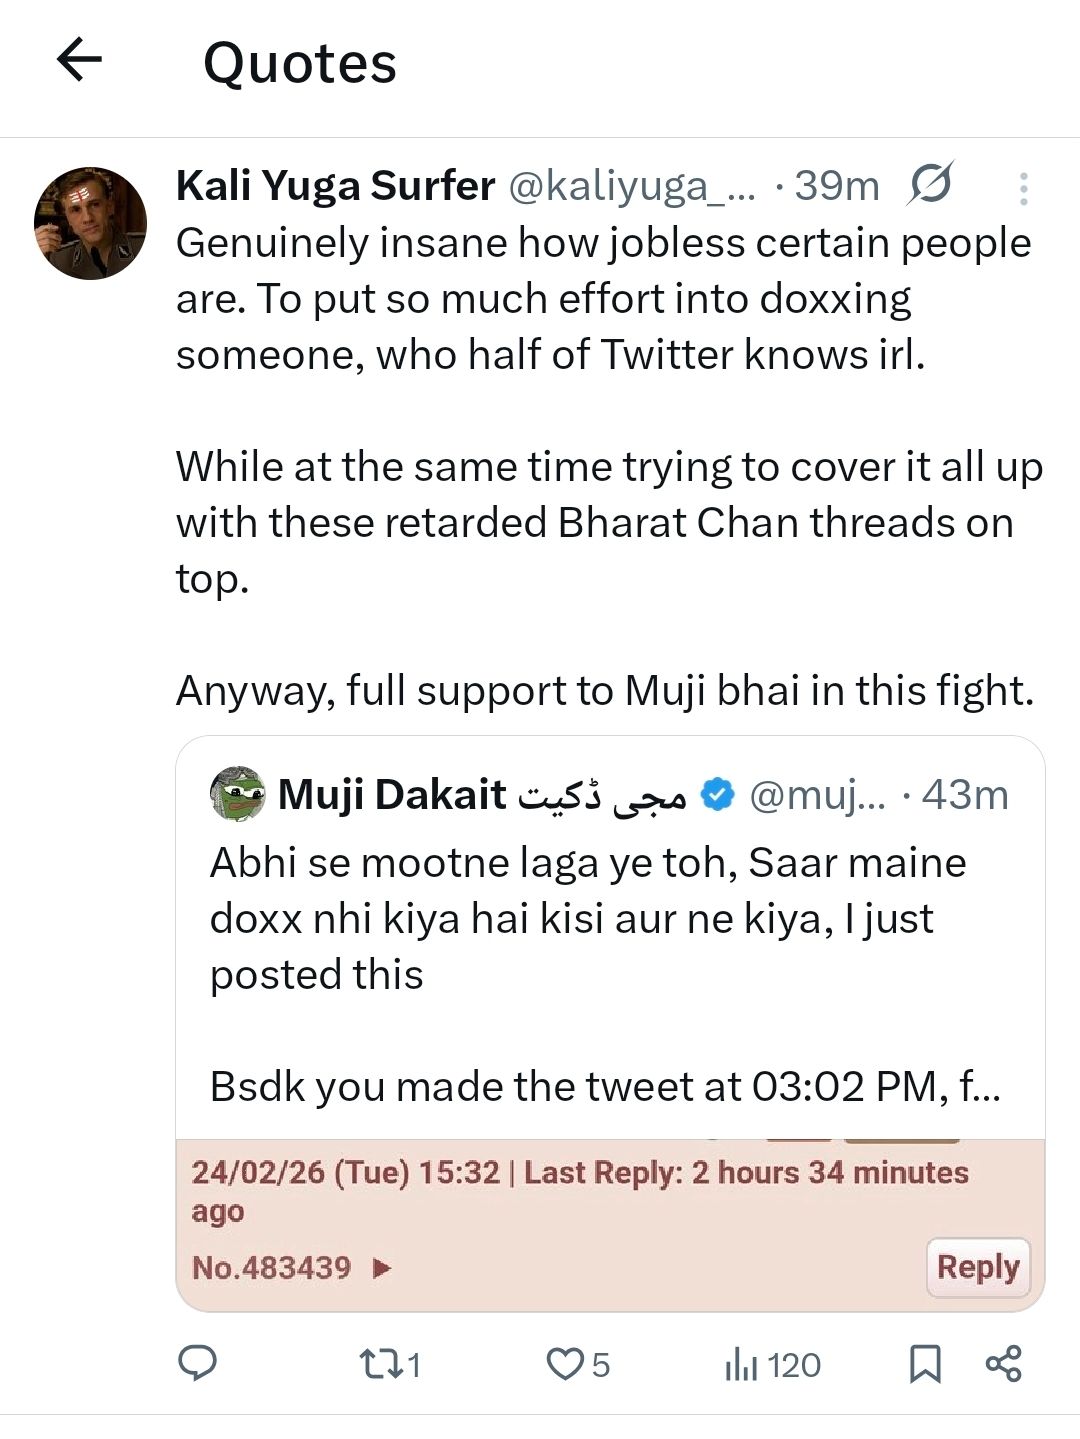Tap the 39m timestamp
Screen dimensions: 1080x1439
[x=836, y=186]
